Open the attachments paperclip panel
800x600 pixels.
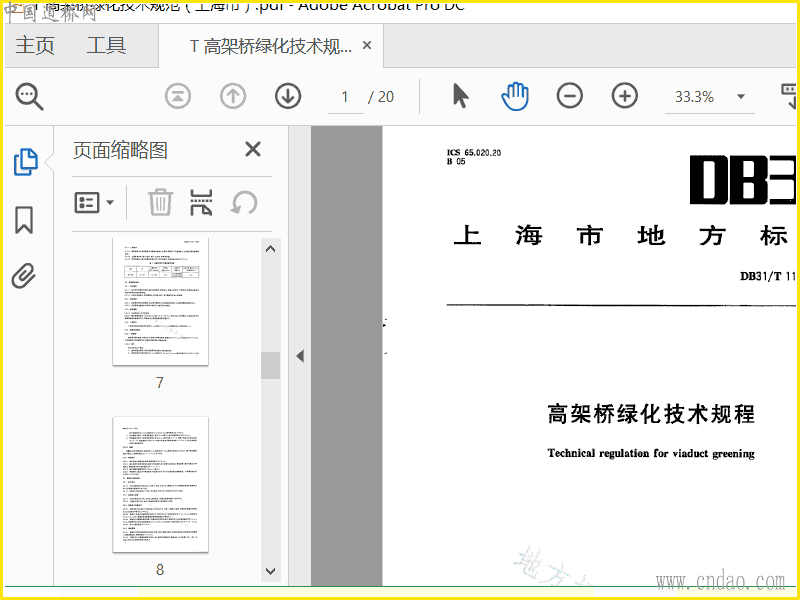(x=24, y=276)
